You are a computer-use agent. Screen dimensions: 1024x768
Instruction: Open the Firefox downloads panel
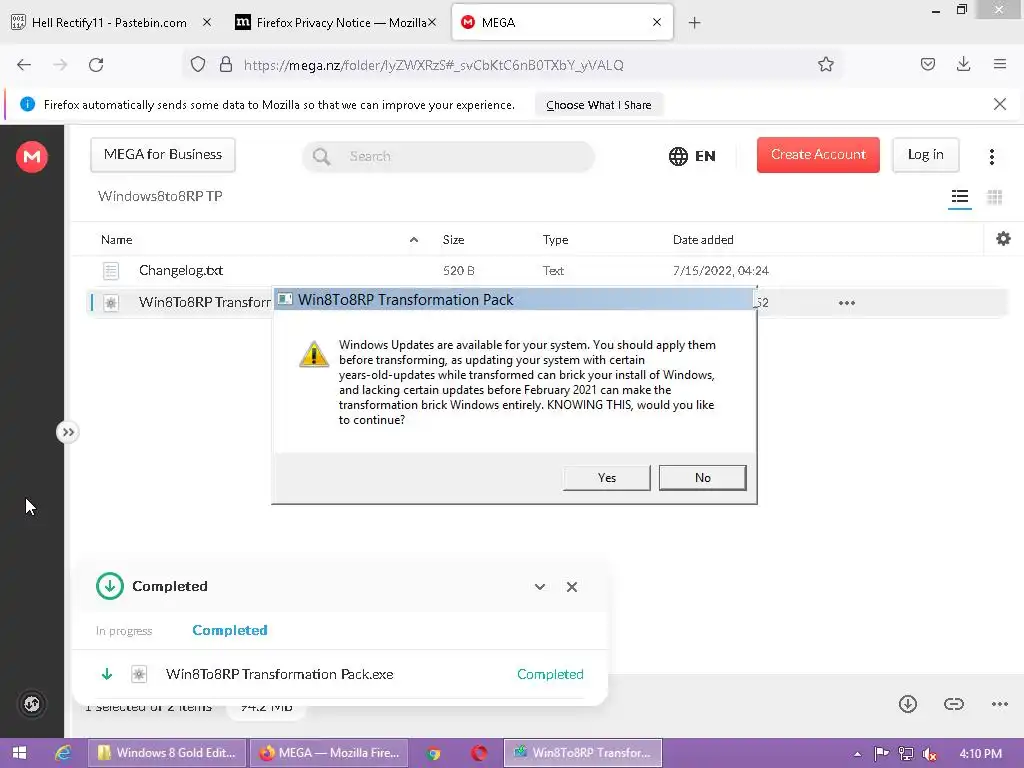(x=963, y=64)
